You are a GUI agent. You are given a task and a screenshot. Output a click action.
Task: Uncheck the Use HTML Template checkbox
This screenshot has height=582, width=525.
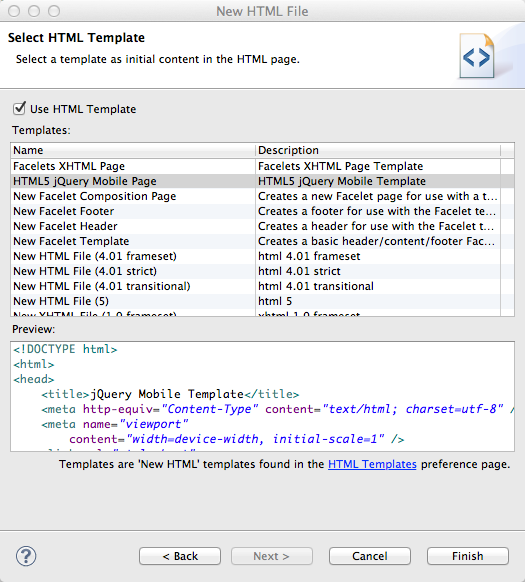[x=19, y=109]
